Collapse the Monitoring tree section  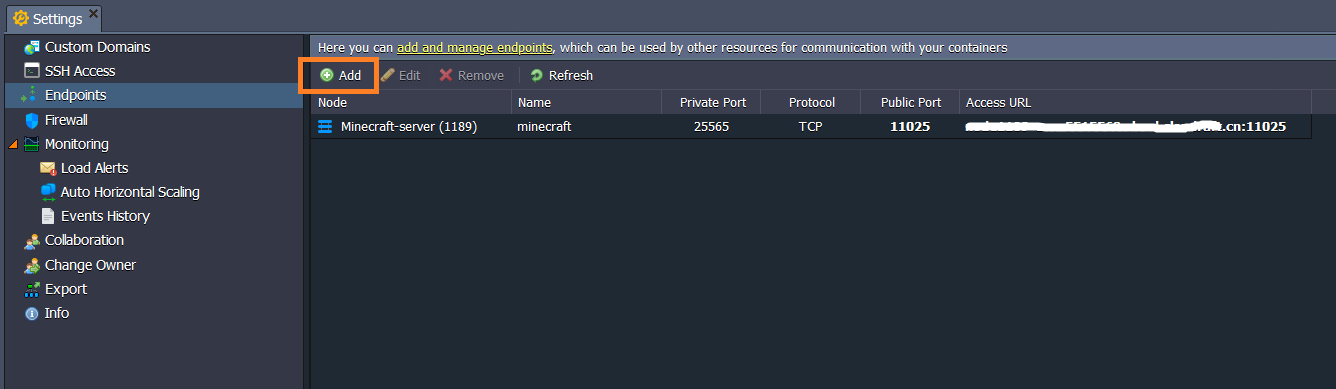(x=13, y=144)
